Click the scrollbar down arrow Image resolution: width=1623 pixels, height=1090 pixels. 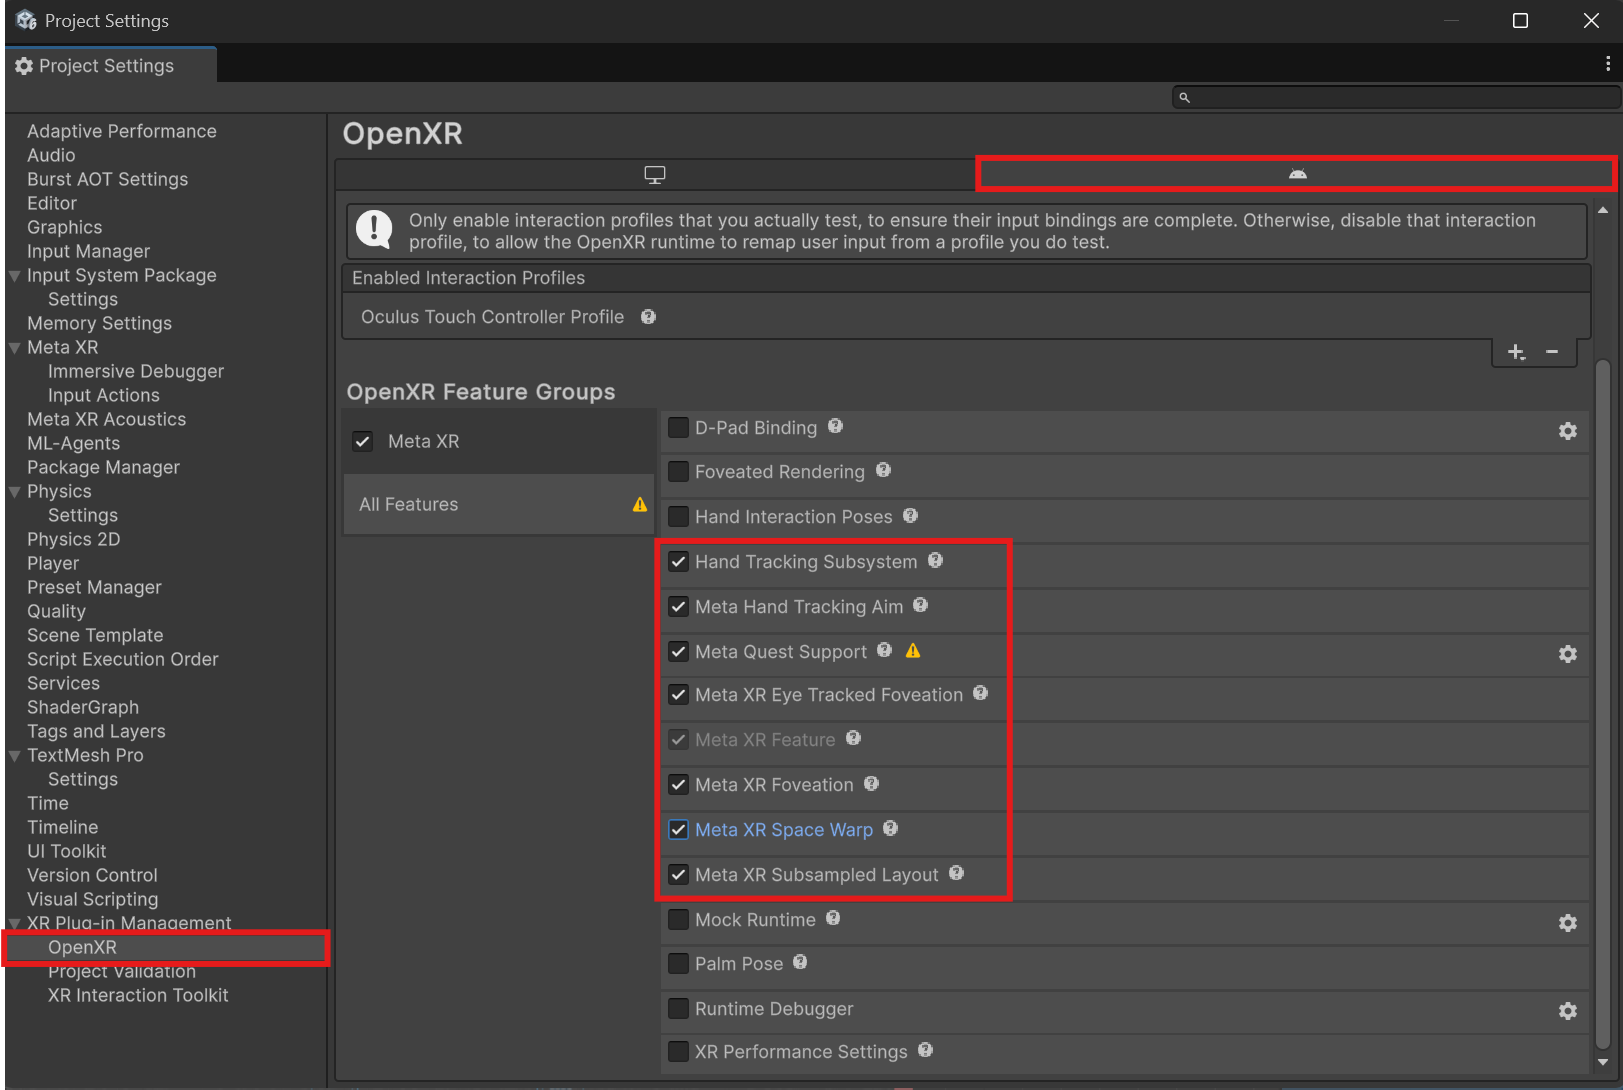coord(1603,1062)
